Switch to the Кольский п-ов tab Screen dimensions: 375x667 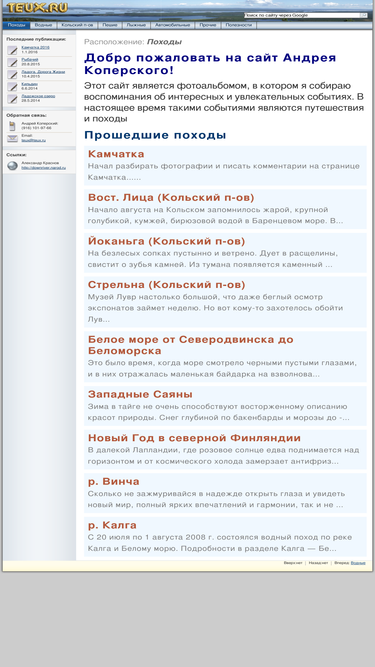(x=77, y=25)
